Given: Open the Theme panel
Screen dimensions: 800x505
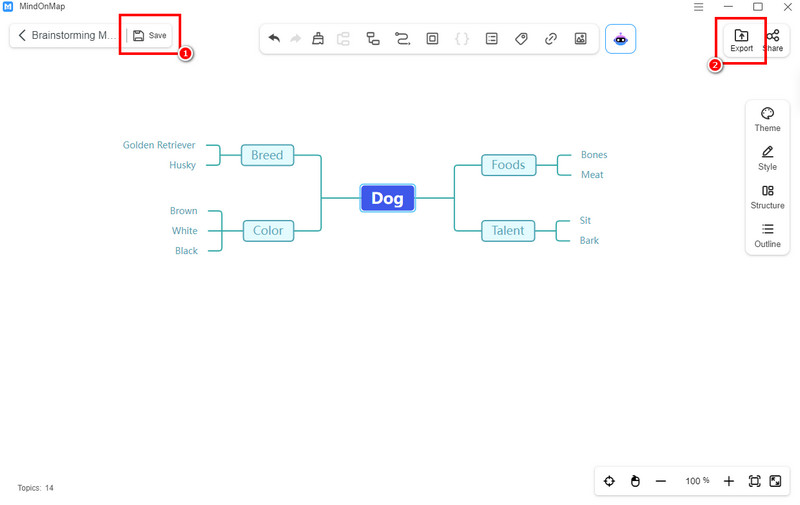Looking at the screenshot, I should pyautogui.click(x=767, y=120).
